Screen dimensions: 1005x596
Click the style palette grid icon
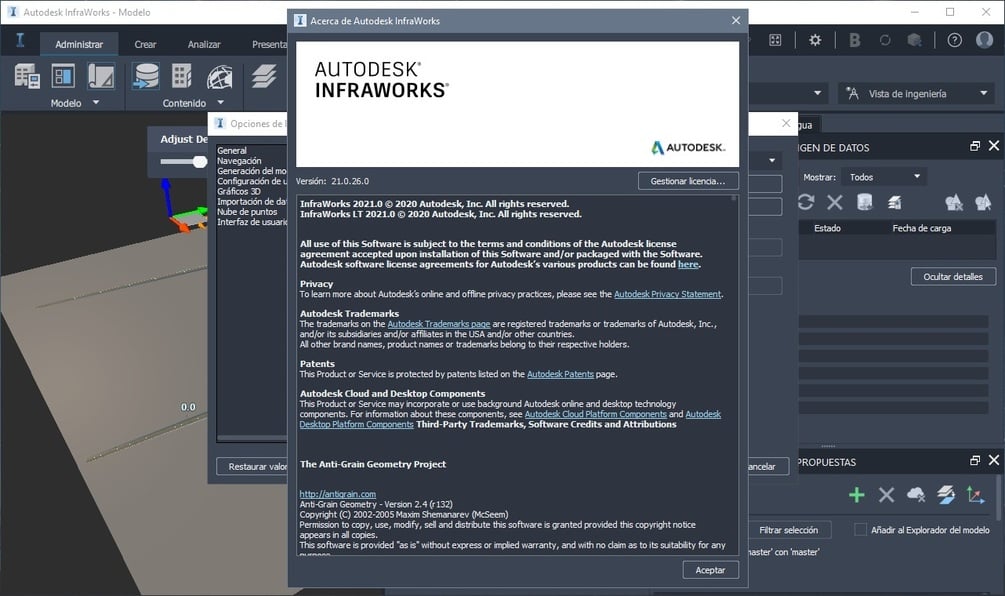[182, 76]
